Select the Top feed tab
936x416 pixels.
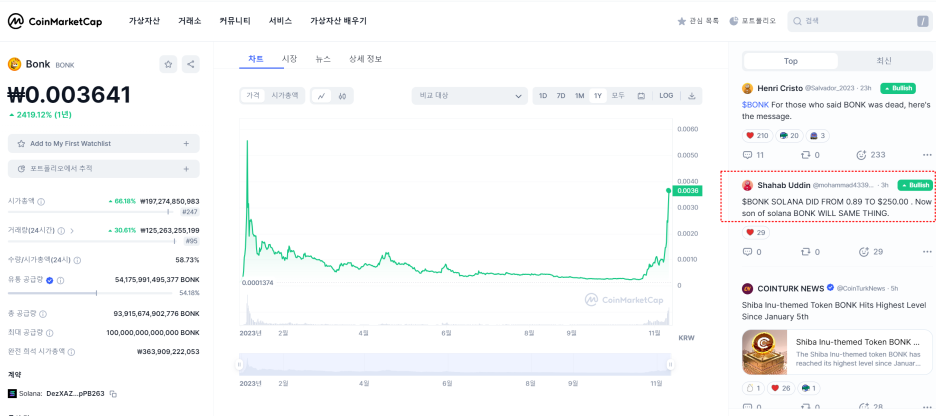(791, 61)
